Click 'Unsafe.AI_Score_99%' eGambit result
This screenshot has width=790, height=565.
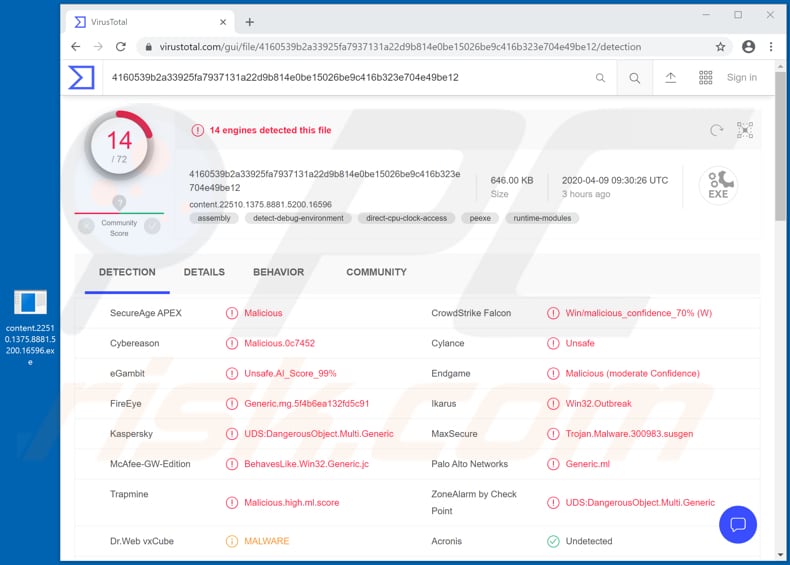coord(290,373)
